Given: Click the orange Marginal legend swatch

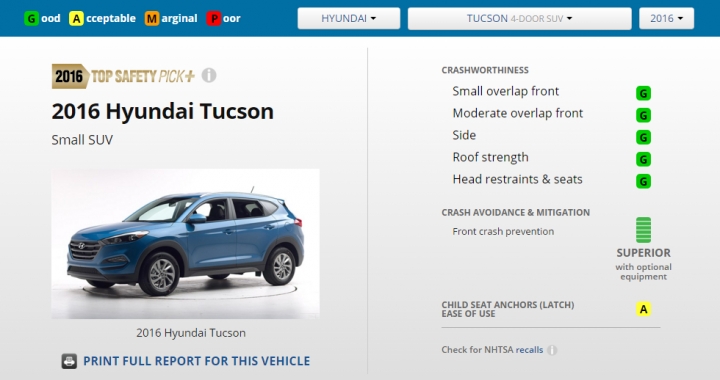Looking at the screenshot, I should (152, 18).
